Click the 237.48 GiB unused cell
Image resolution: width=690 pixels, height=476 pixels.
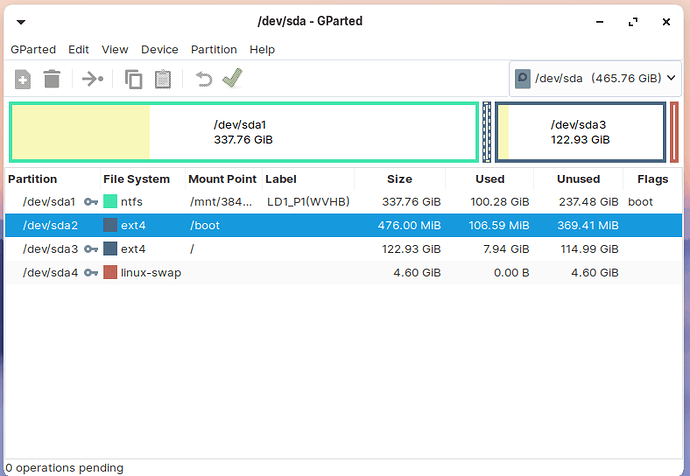(x=589, y=202)
